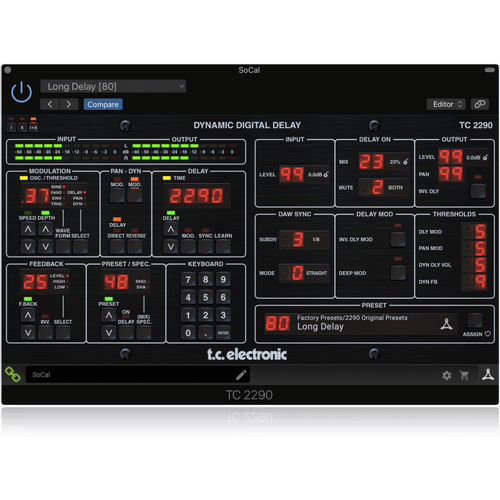Image resolution: width=500 pixels, height=500 pixels.
Task: Click the lock icon beside MIX 23%
Action: (x=405, y=162)
